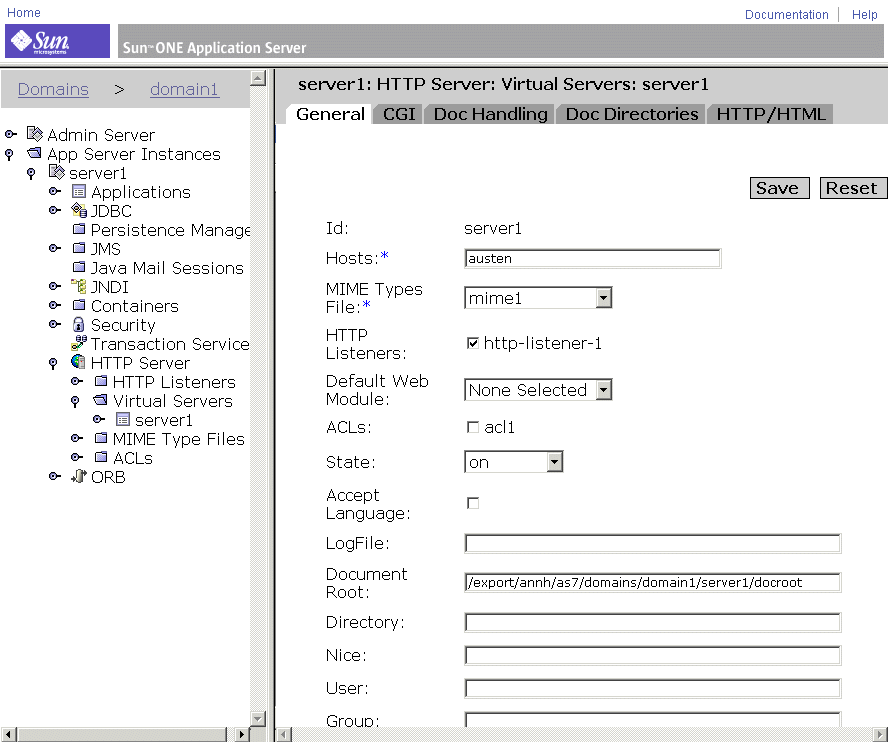This screenshot has height=742, width=888.
Task: Click the ACLs folder icon in tree
Action: pos(101,457)
